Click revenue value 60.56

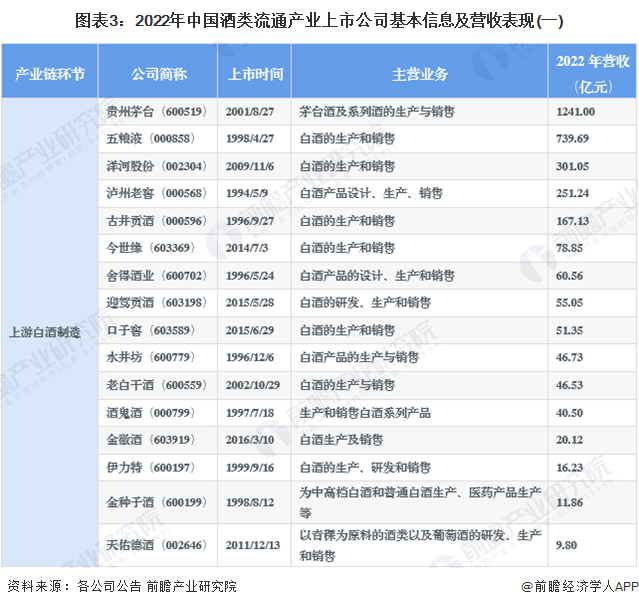(x=569, y=276)
